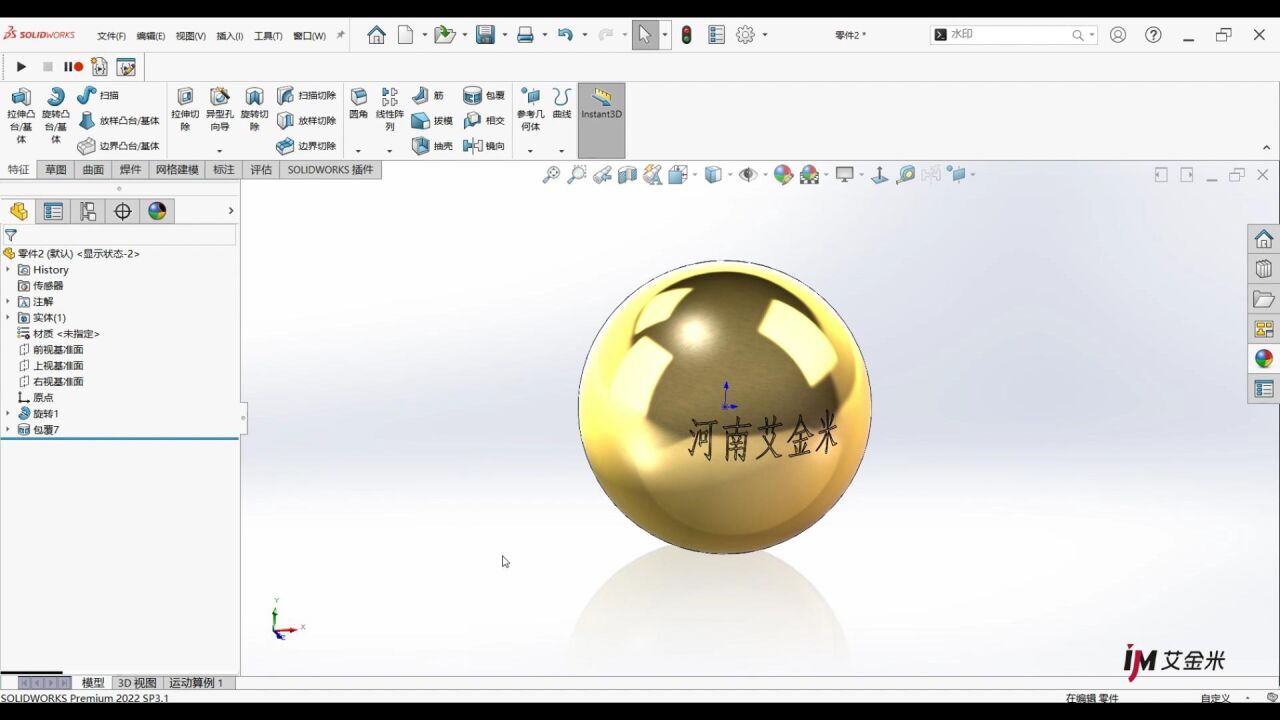Choose the 放样凸台/基体 loft feature
Viewport: 1280px width, 720px height.
pyautogui.click(x=119, y=121)
